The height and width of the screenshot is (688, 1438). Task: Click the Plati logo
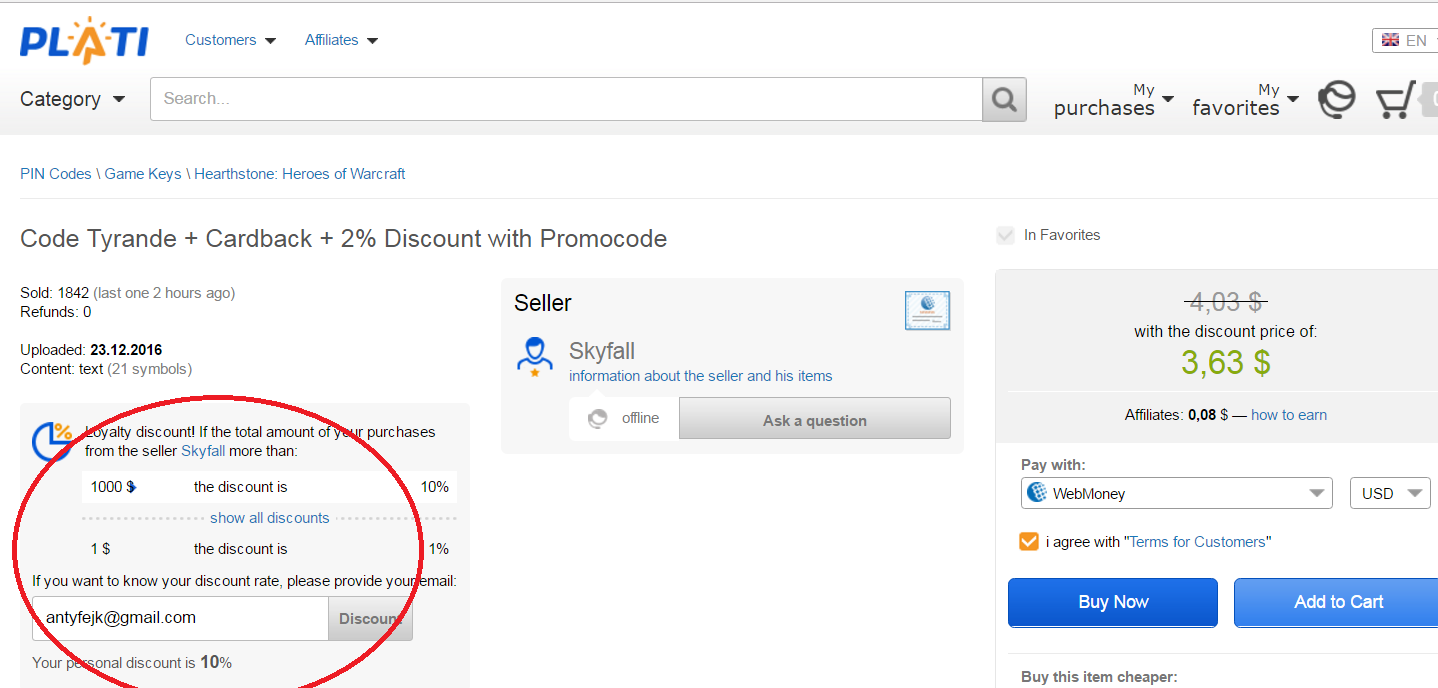coord(84,41)
